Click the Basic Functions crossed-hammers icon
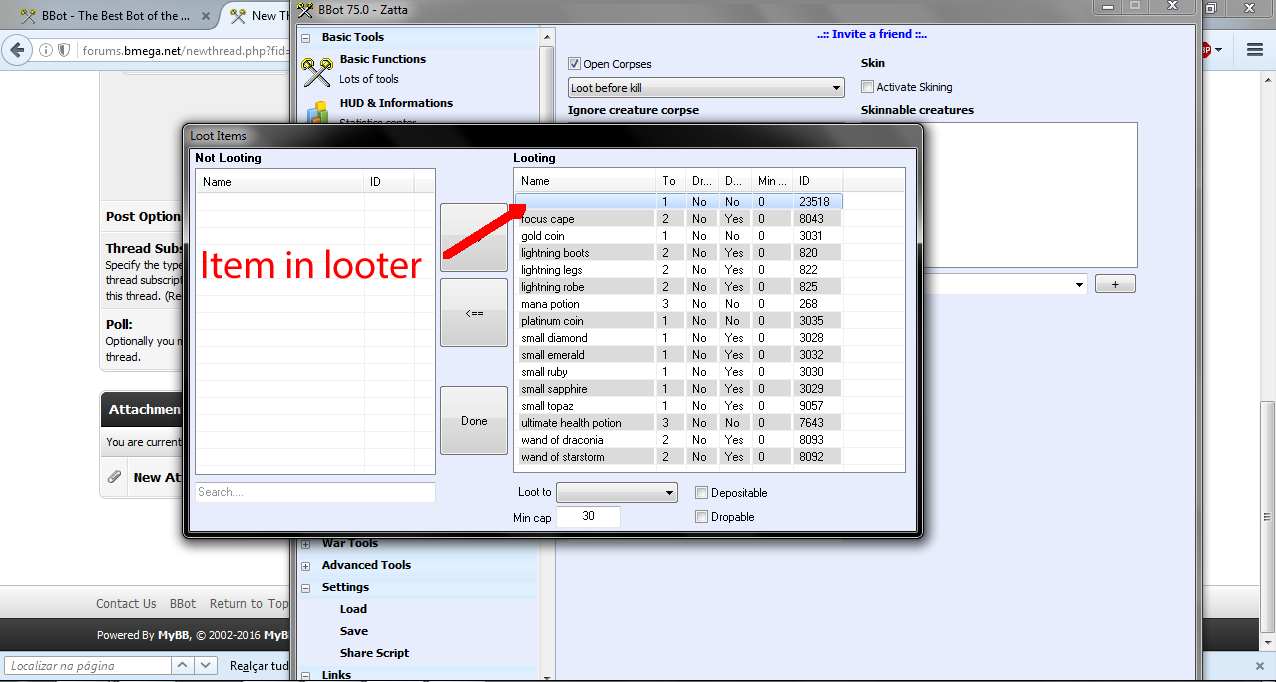 pyautogui.click(x=317, y=70)
